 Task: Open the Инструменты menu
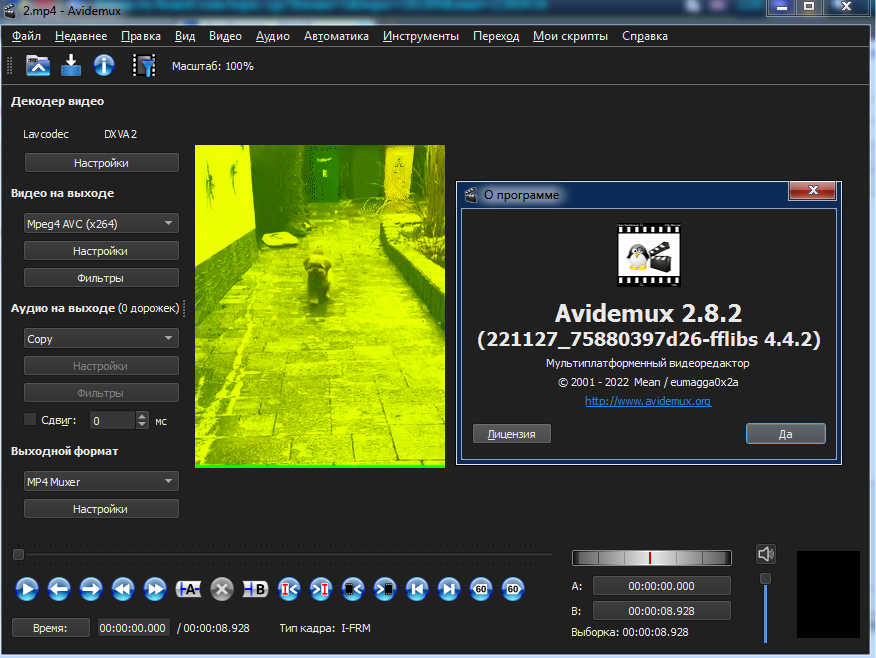click(x=421, y=36)
